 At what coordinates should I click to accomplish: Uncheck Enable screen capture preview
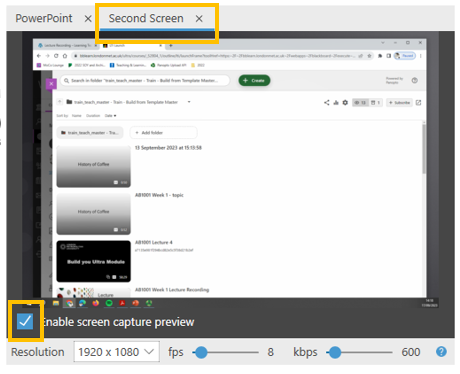[25, 321]
